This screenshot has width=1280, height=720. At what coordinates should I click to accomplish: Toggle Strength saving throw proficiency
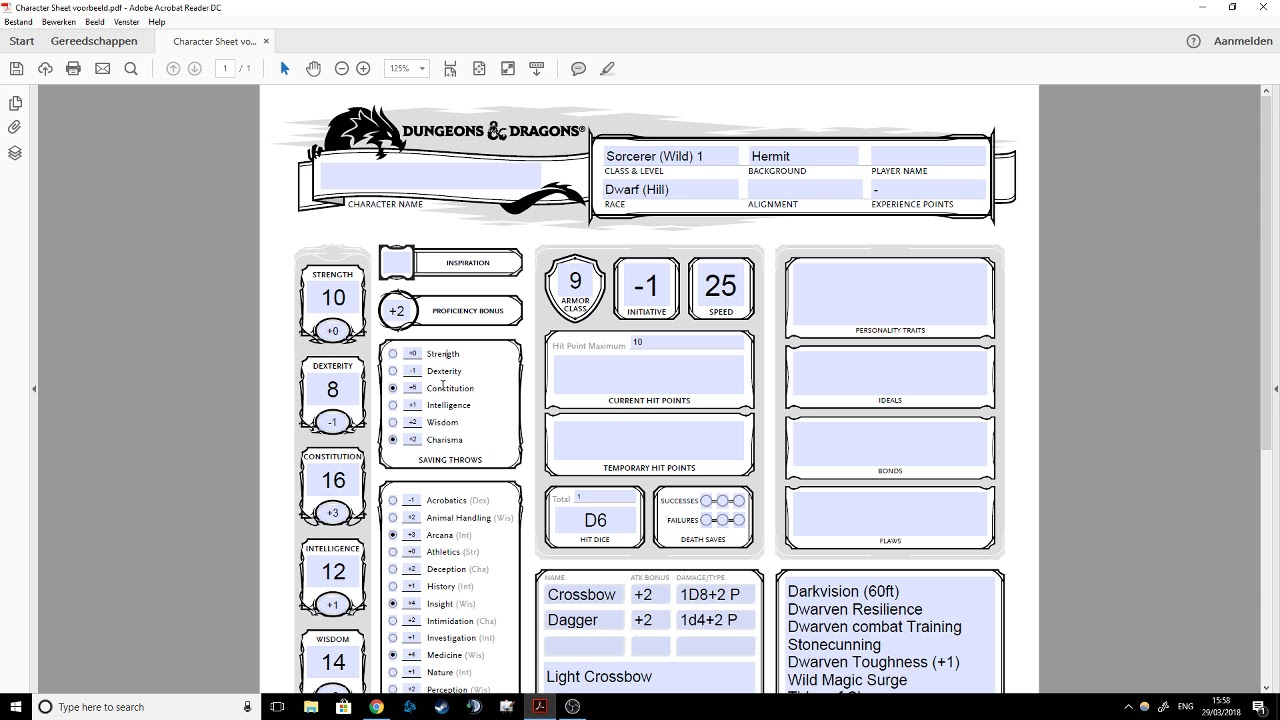(x=393, y=354)
